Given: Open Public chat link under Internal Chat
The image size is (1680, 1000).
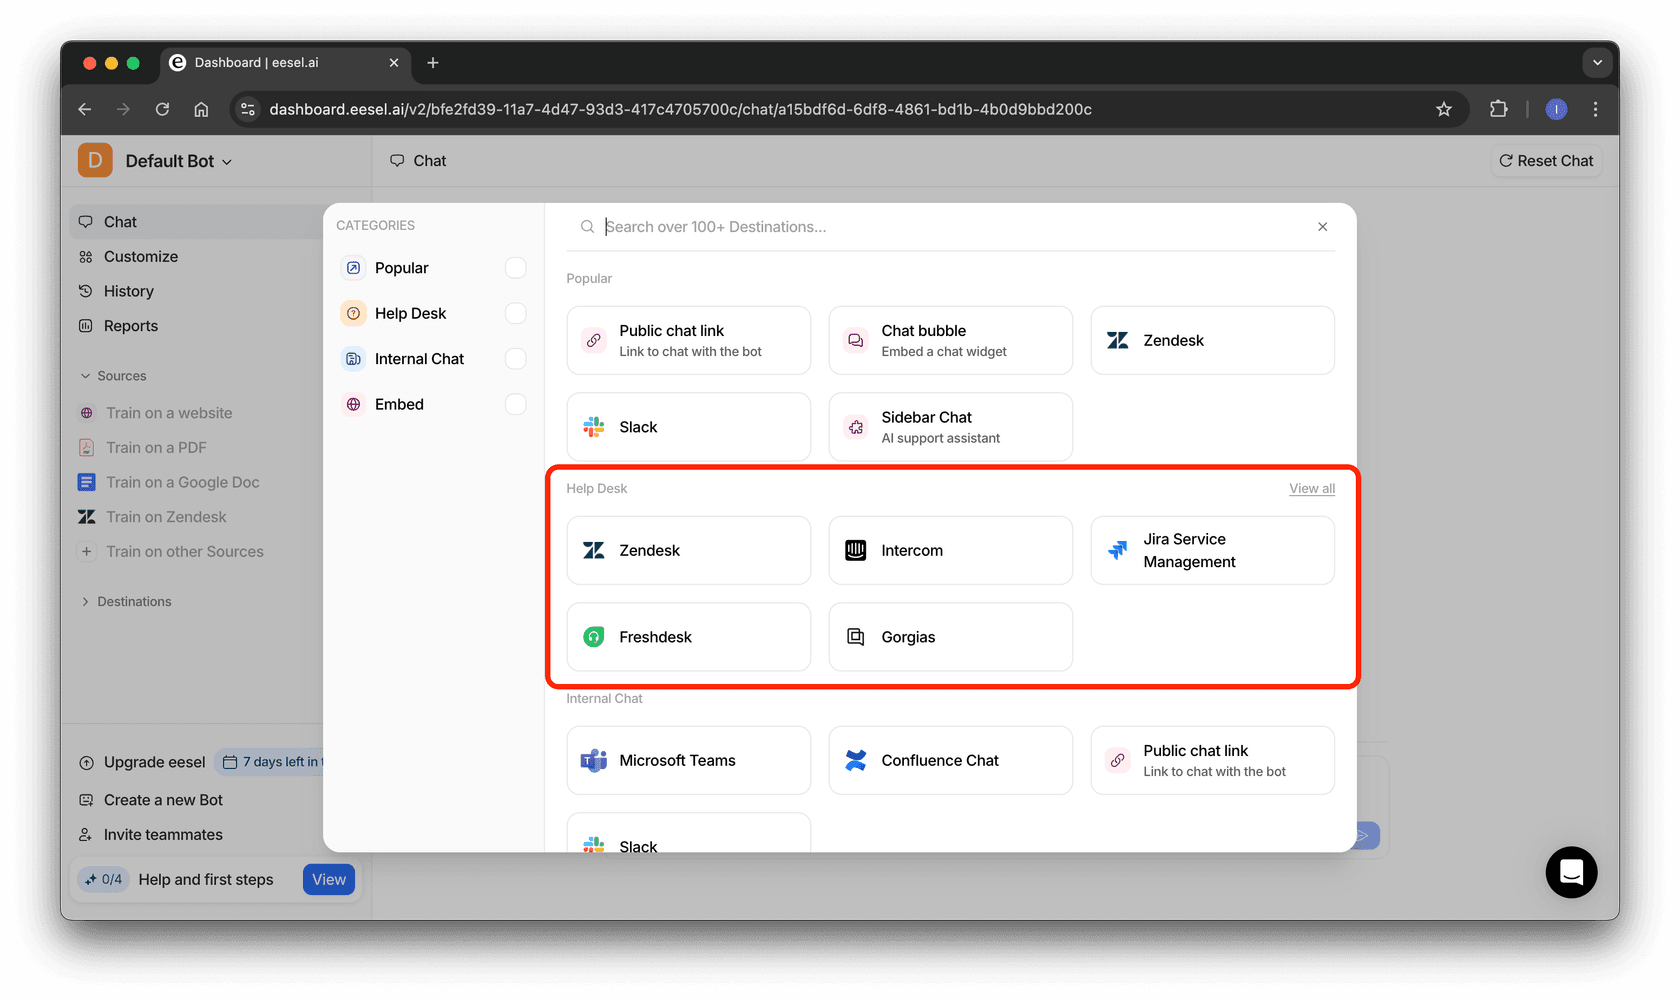Looking at the screenshot, I should [1212, 760].
